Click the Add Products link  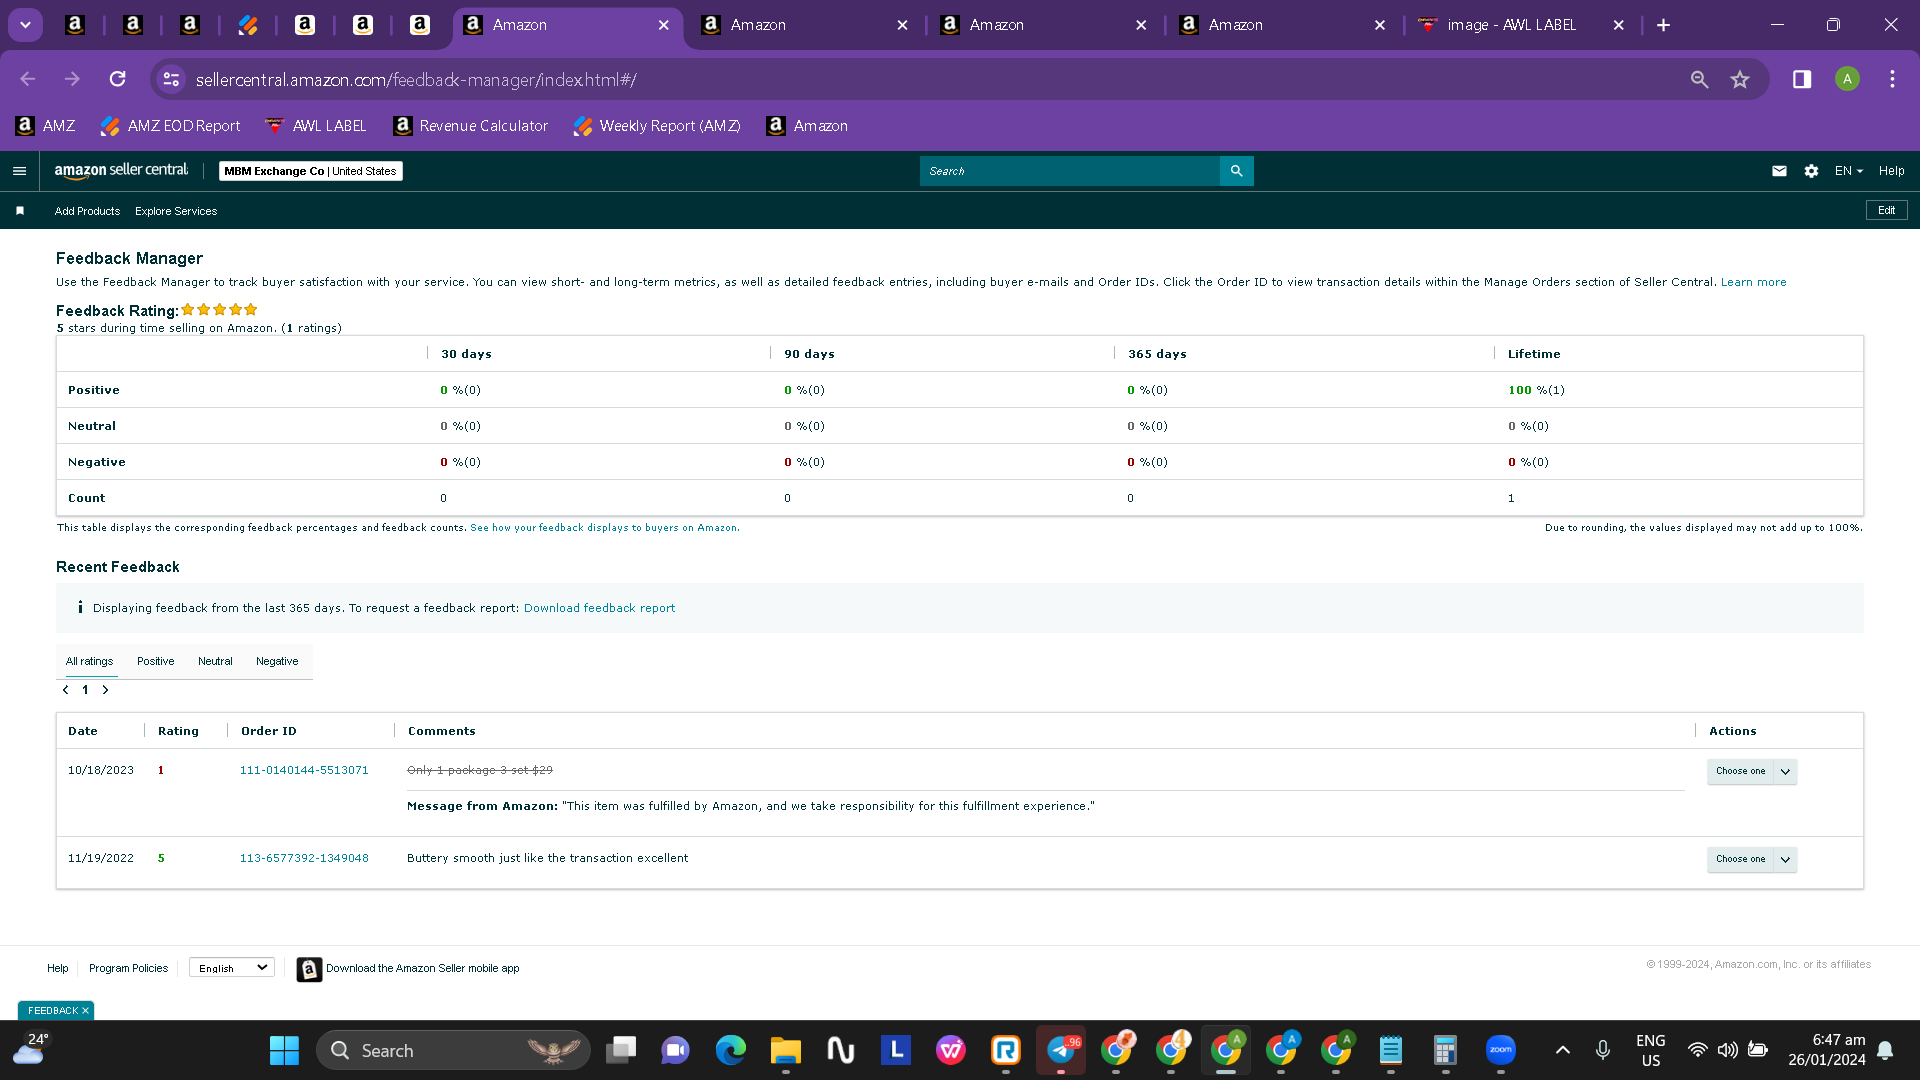tap(87, 211)
